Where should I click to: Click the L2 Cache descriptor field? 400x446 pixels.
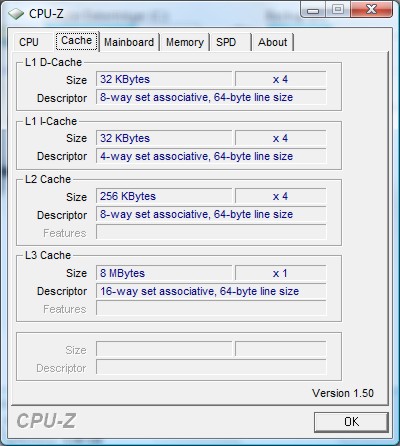(211, 214)
